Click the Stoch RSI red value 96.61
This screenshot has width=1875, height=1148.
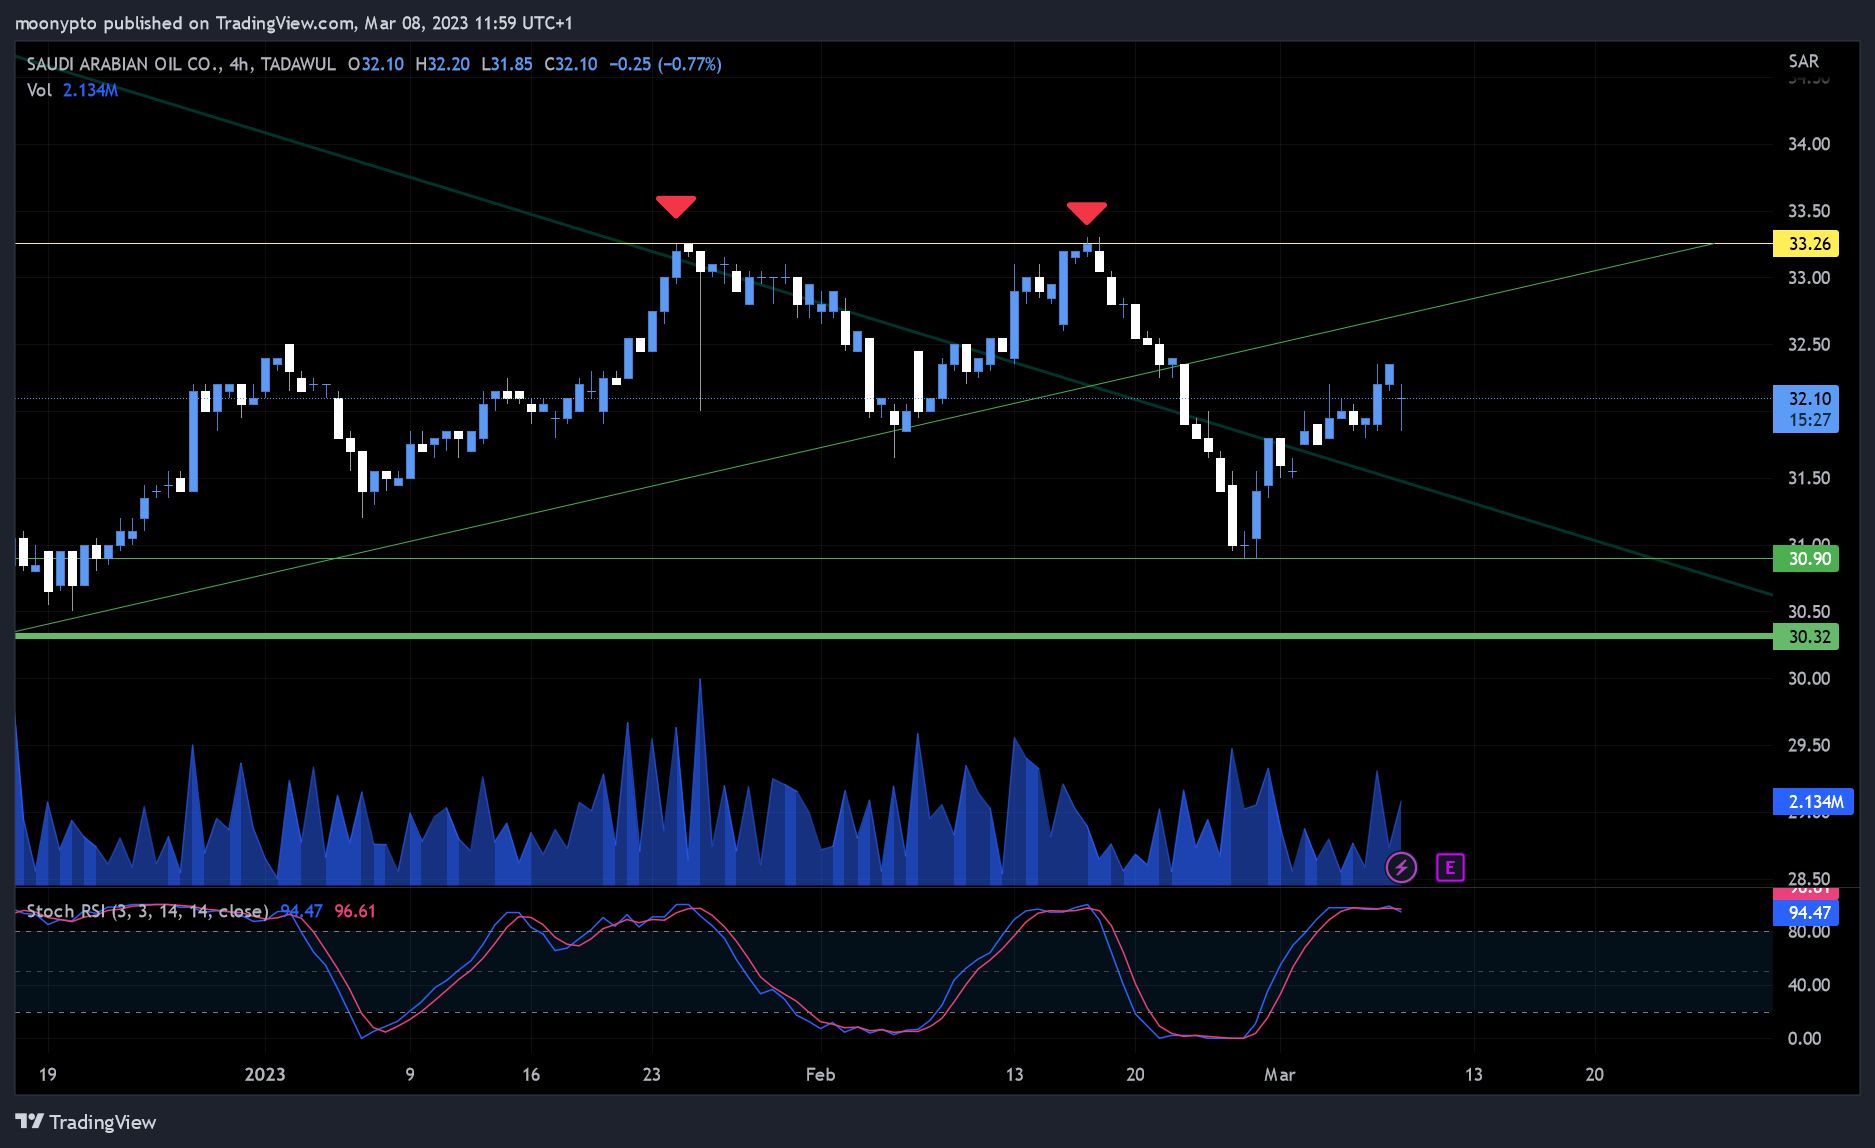click(355, 911)
